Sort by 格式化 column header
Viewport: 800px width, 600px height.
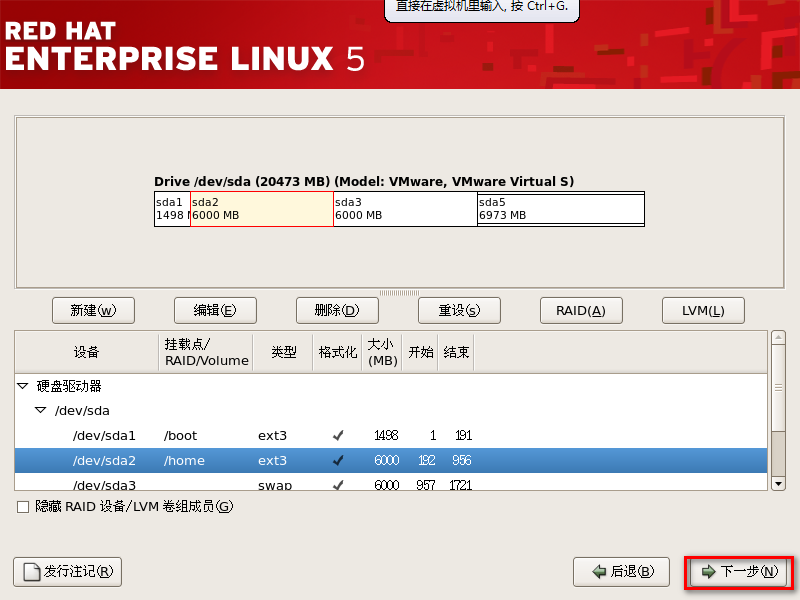pos(337,352)
